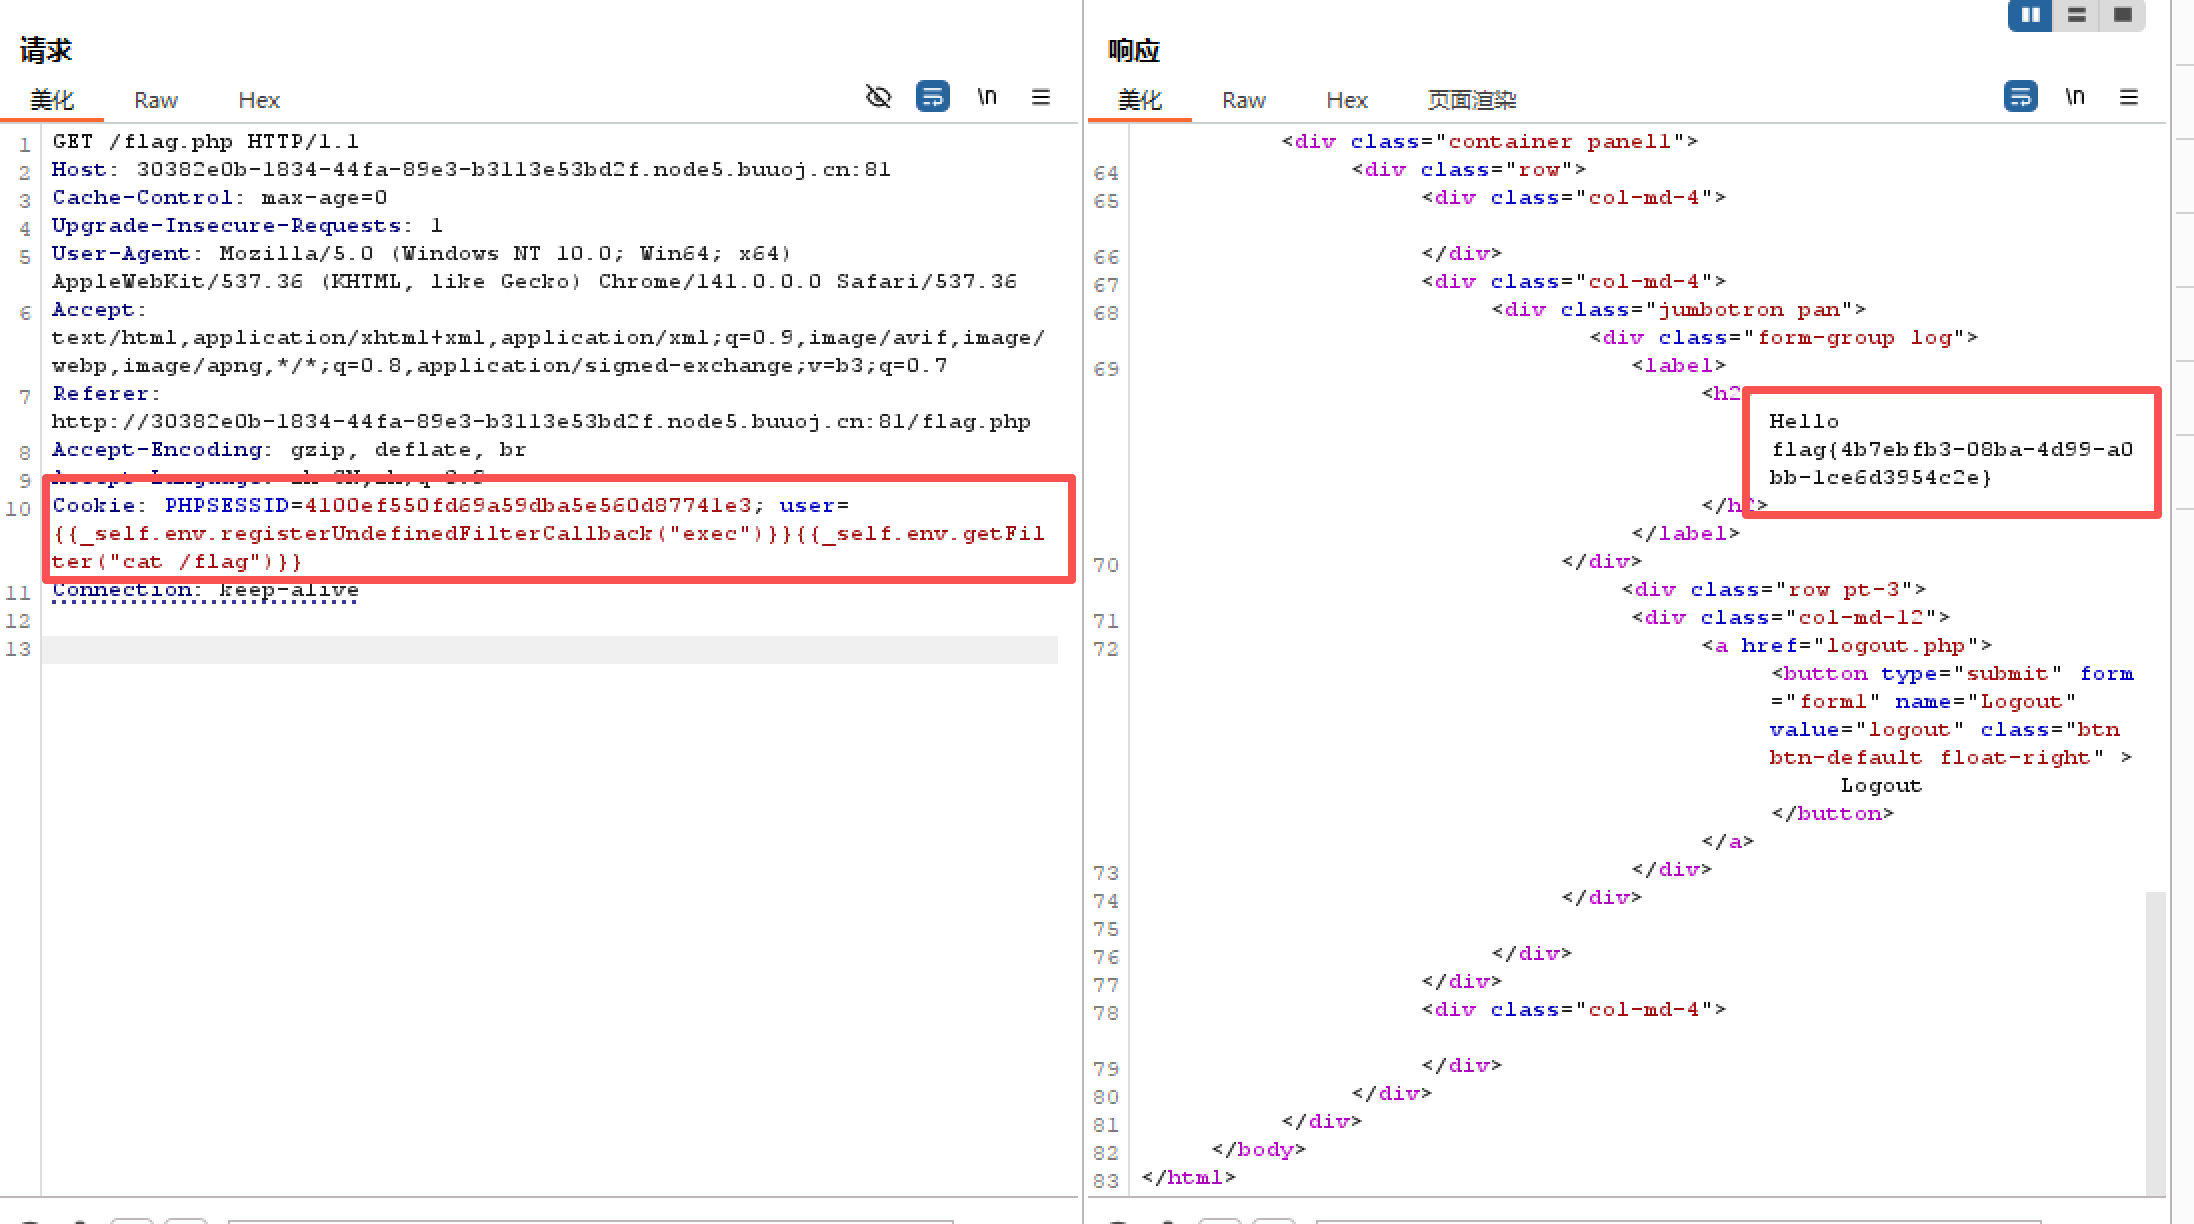The height and width of the screenshot is (1224, 2194).
Task: Click the PHPSESSID cookie value
Action: pos(528,506)
